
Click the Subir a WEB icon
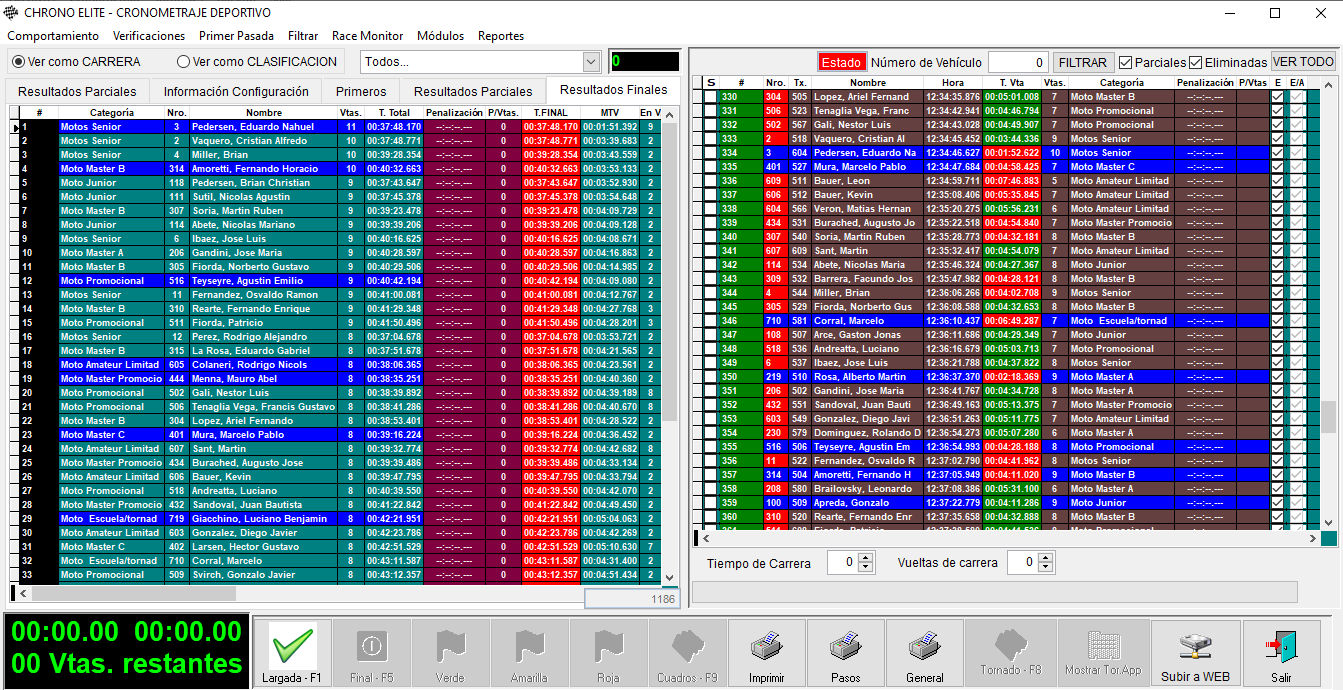click(1195, 647)
